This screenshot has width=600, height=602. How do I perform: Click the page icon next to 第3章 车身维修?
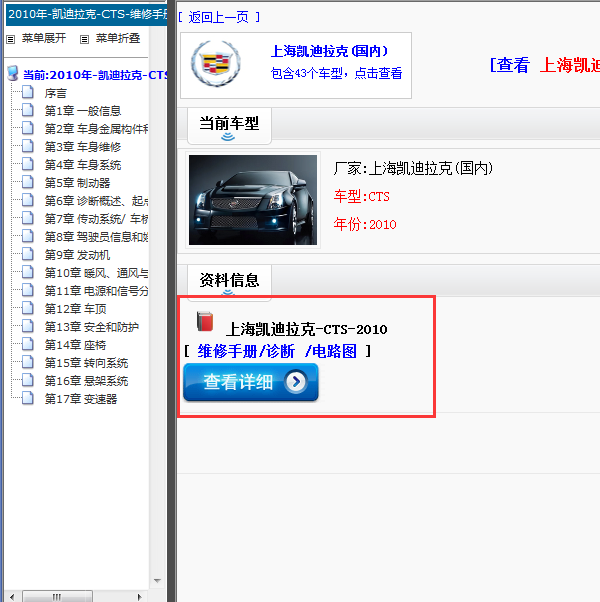click(28, 146)
